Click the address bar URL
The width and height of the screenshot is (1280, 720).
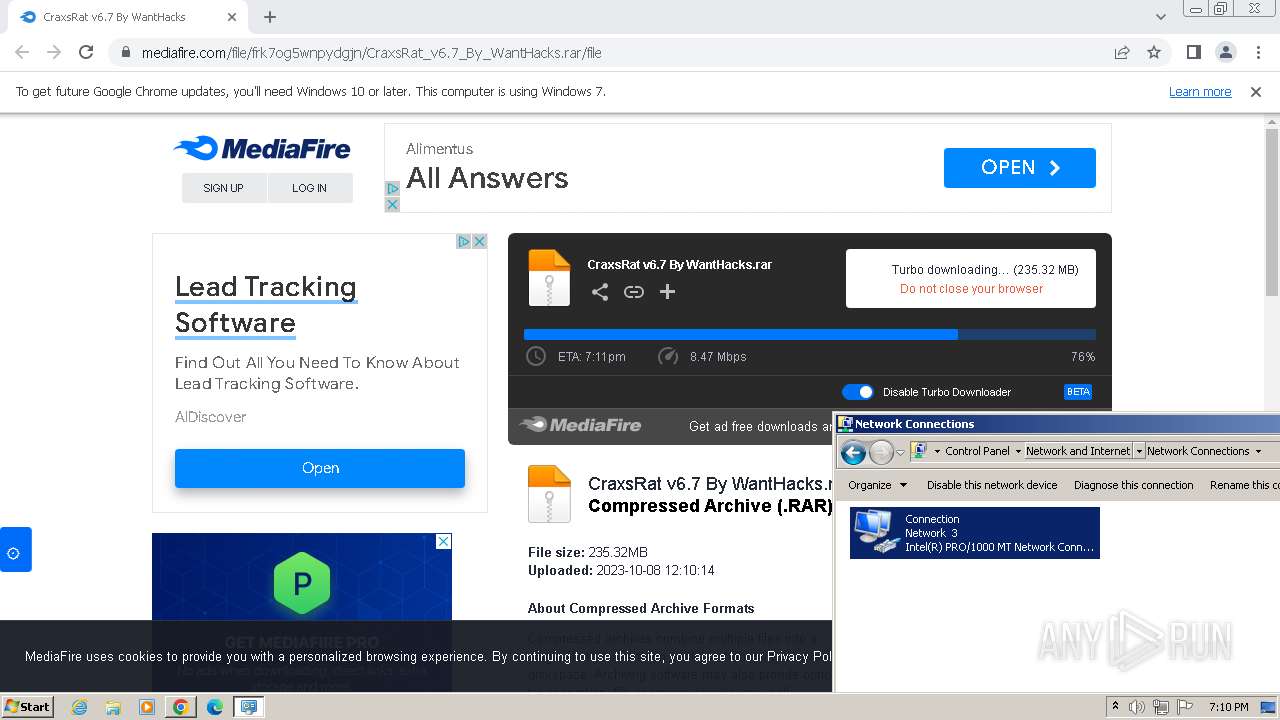pyautogui.click(x=372, y=53)
